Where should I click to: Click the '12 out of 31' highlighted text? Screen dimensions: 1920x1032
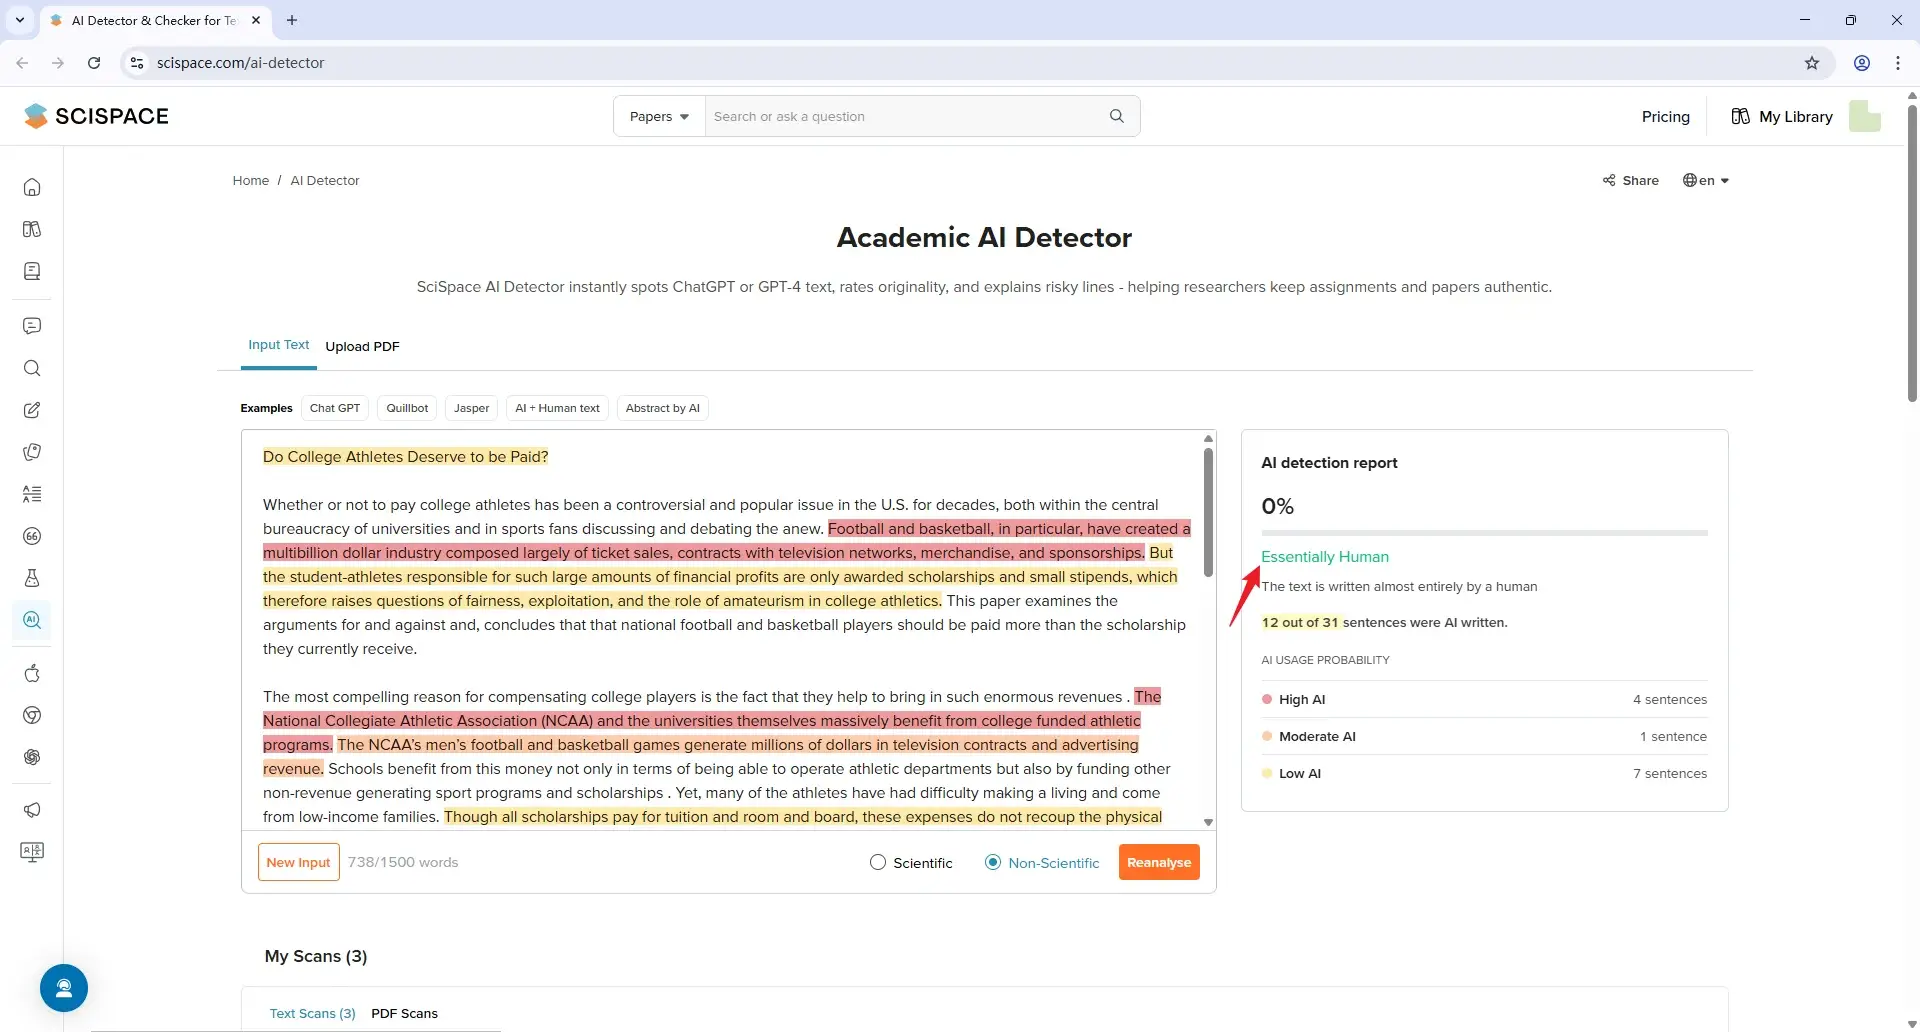(1299, 622)
